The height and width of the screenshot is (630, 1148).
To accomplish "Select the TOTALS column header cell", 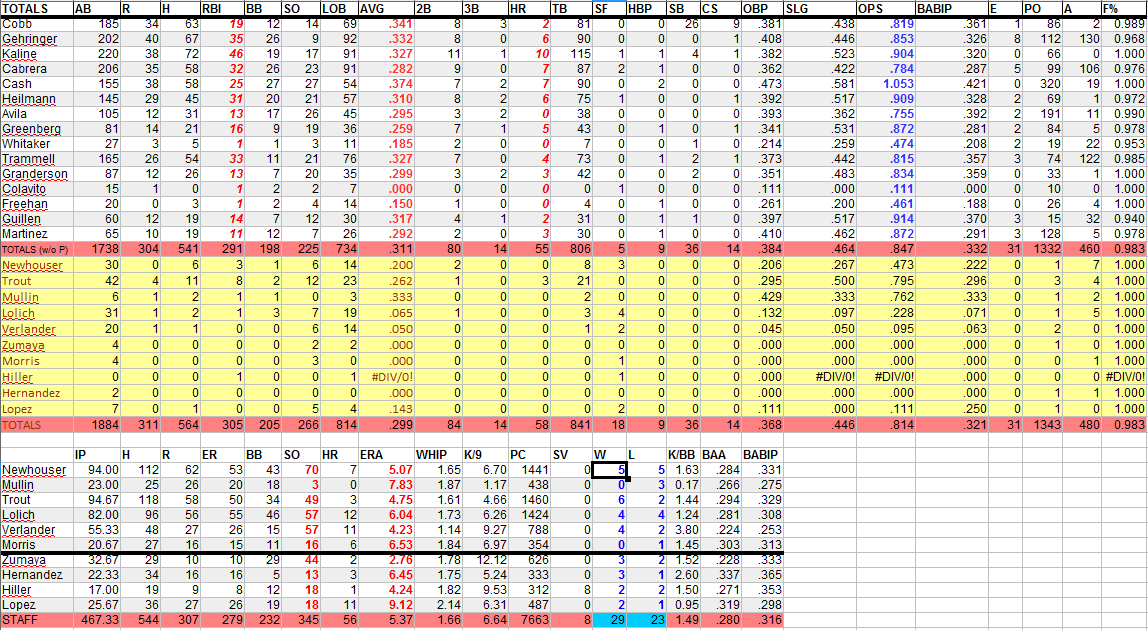I will [37, 9].
